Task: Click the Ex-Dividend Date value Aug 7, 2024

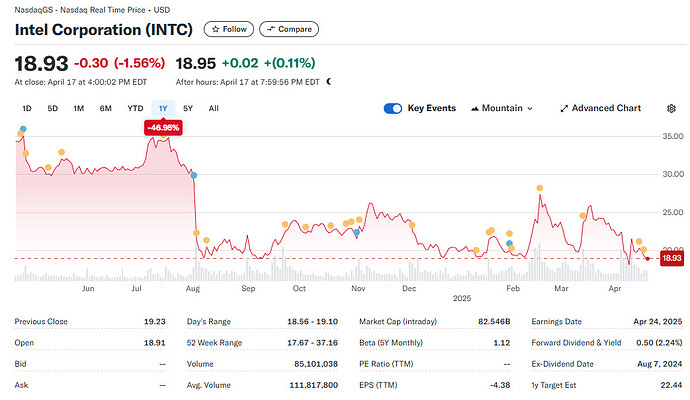Action: tap(659, 364)
